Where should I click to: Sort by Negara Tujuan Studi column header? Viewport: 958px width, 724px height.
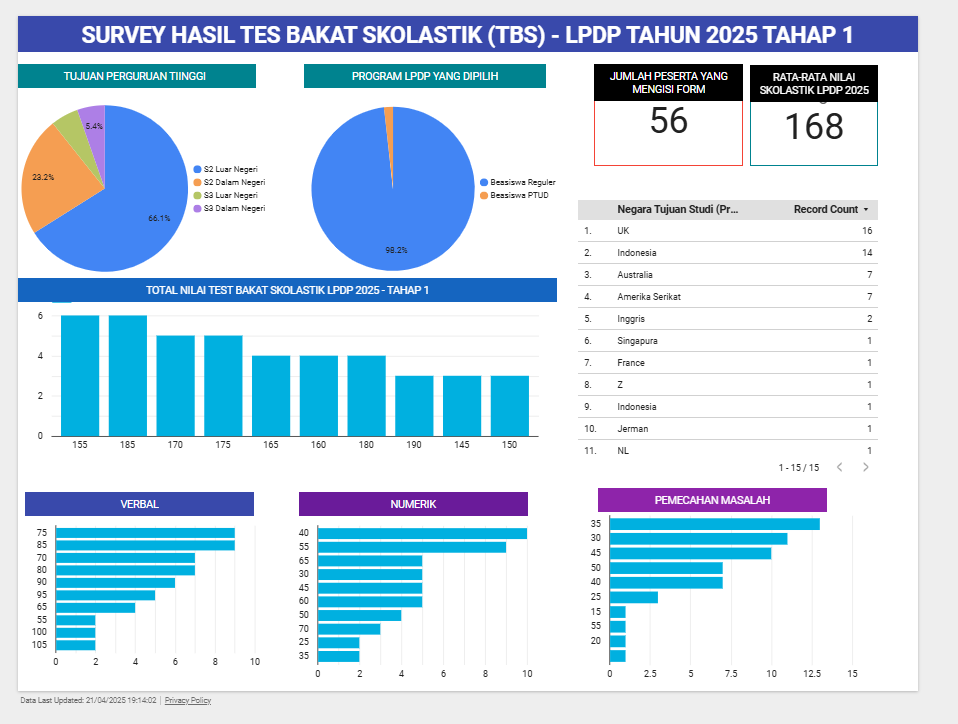677,210
